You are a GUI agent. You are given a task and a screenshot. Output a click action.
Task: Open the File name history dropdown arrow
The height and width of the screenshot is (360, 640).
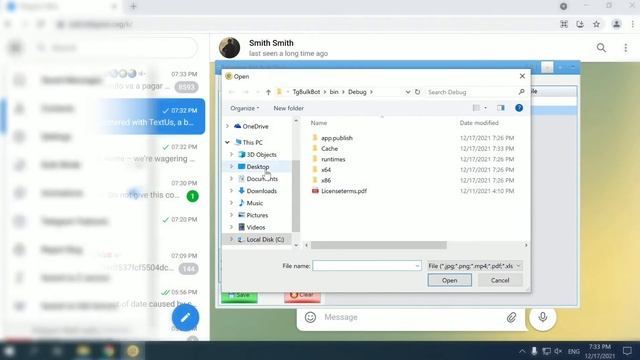point(417,266)
